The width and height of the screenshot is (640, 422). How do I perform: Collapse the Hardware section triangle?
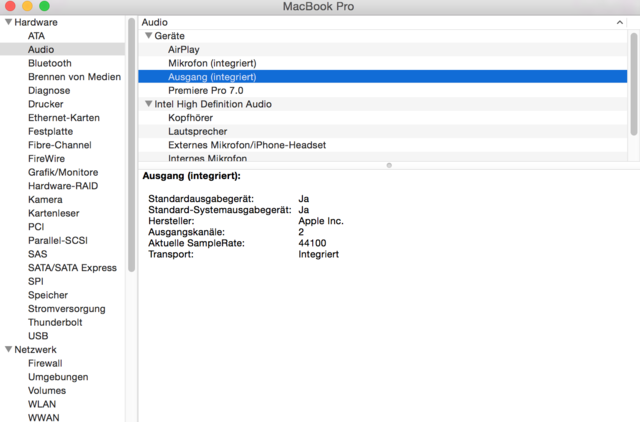point(8,22)
